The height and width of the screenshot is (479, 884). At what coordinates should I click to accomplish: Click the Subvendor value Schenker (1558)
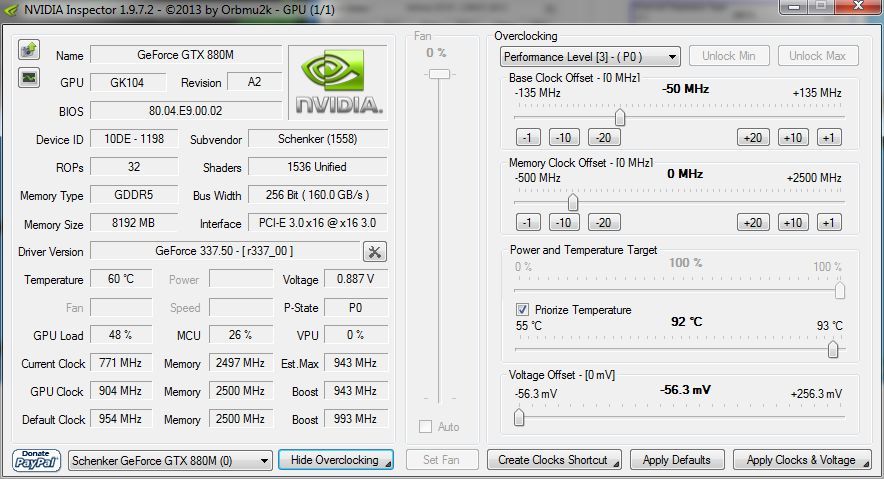(318, 139)
